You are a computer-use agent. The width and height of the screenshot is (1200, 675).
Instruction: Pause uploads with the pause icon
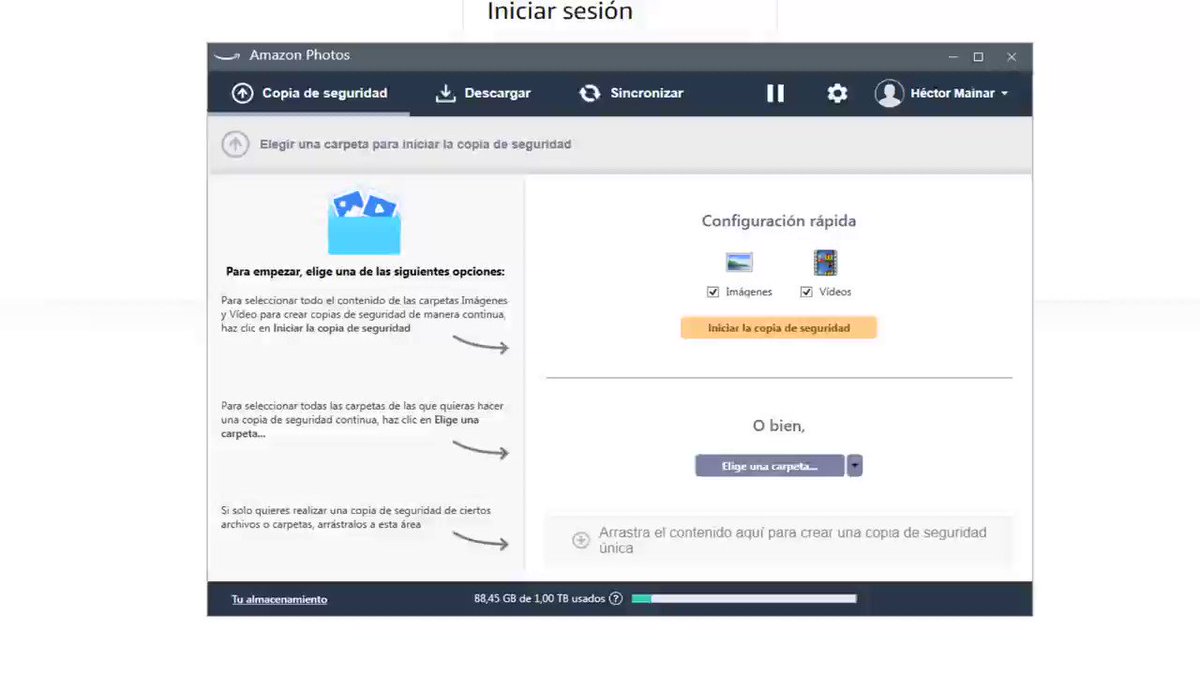pos(775,93)
